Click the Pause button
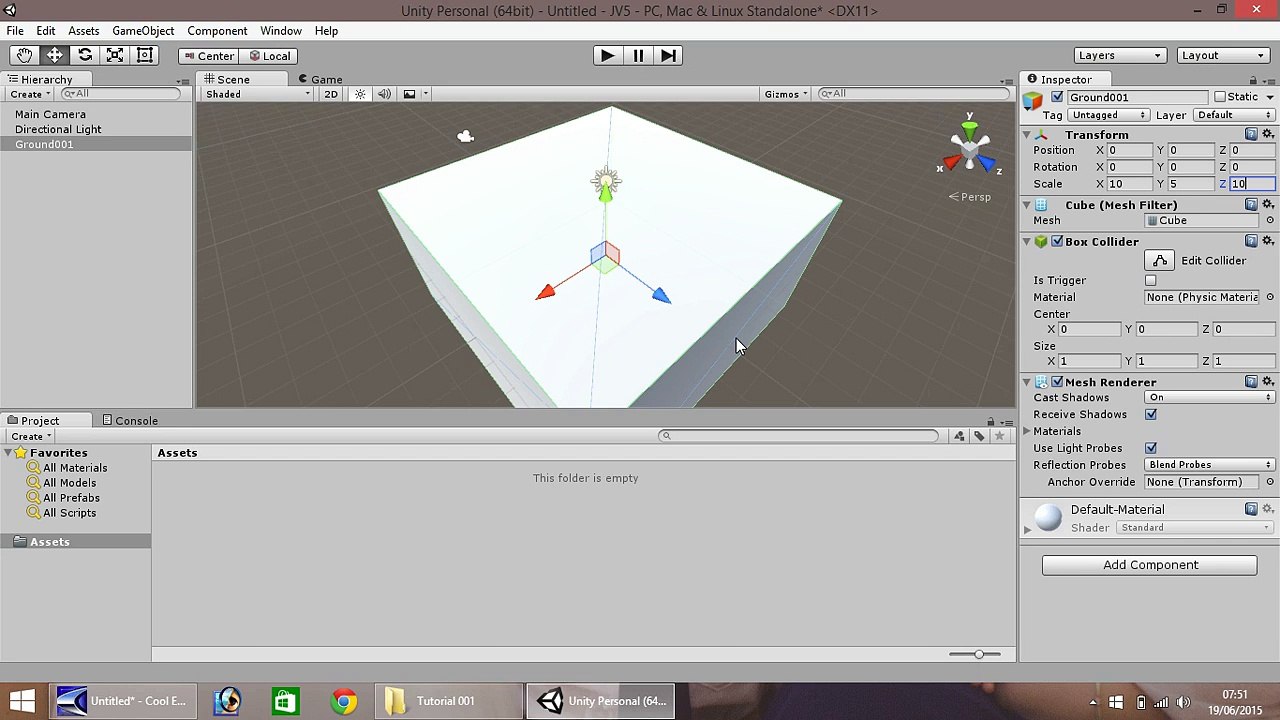 point(638,56)
